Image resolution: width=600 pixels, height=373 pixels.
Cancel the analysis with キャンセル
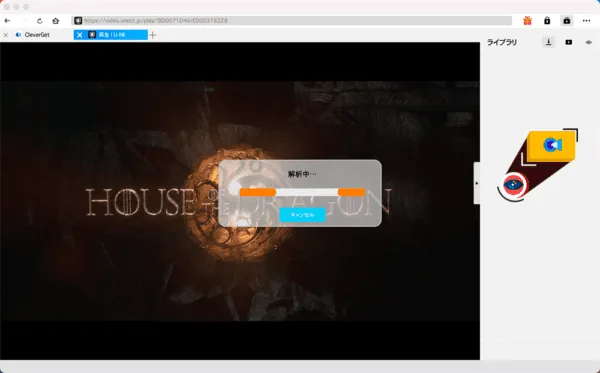click(302, 215)
